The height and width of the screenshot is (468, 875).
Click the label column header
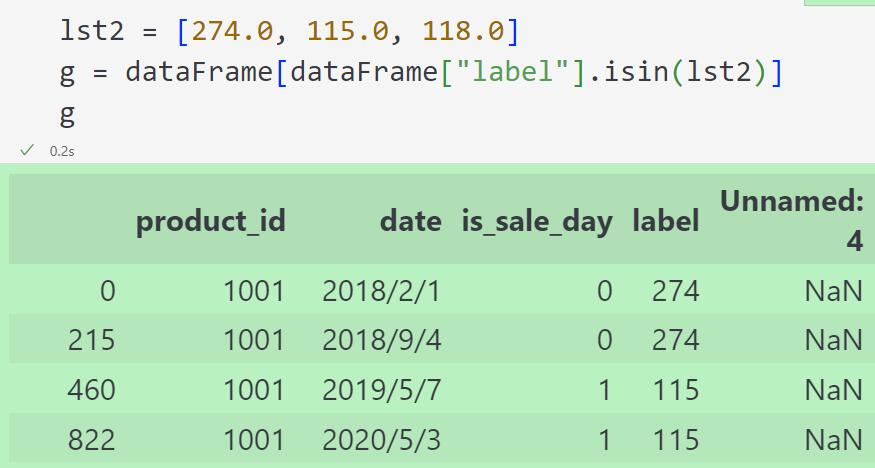666,221
